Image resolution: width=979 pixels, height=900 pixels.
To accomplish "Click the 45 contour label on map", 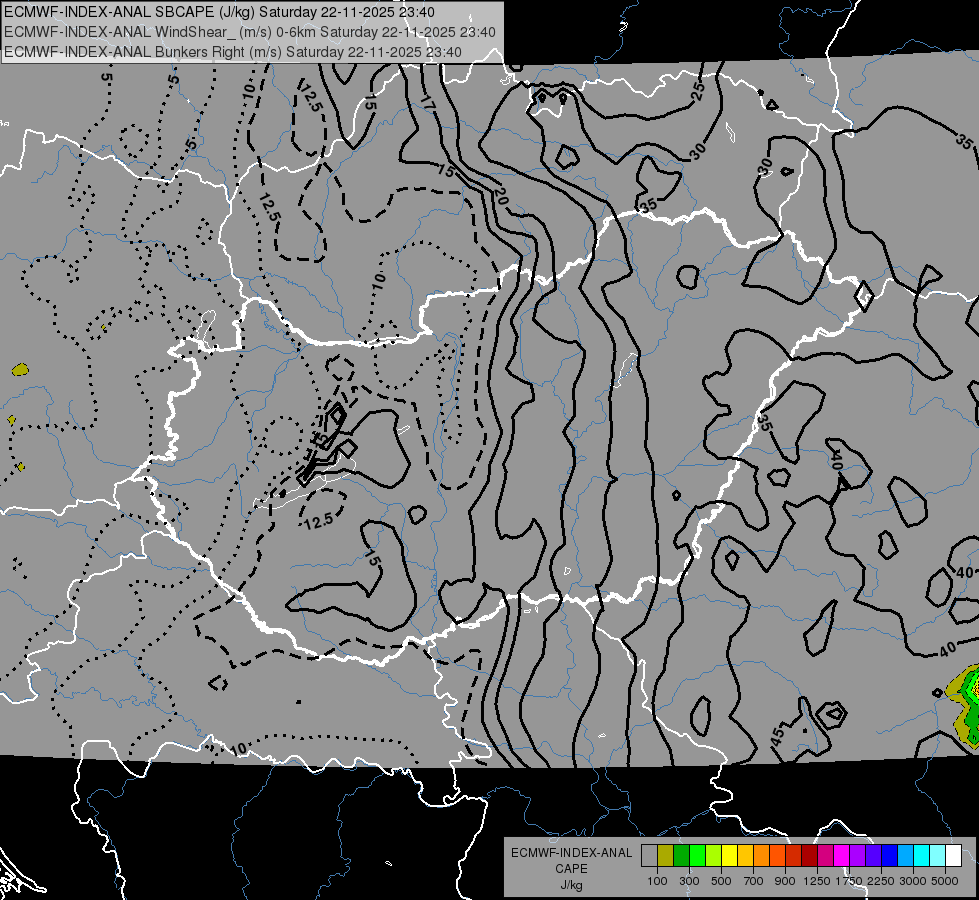I will tap(777, 737).
